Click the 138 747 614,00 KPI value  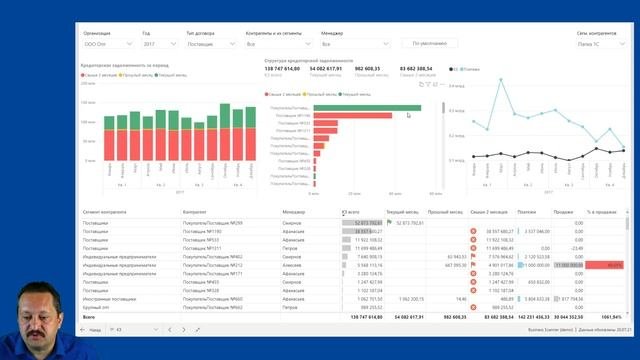click(282, 69)
